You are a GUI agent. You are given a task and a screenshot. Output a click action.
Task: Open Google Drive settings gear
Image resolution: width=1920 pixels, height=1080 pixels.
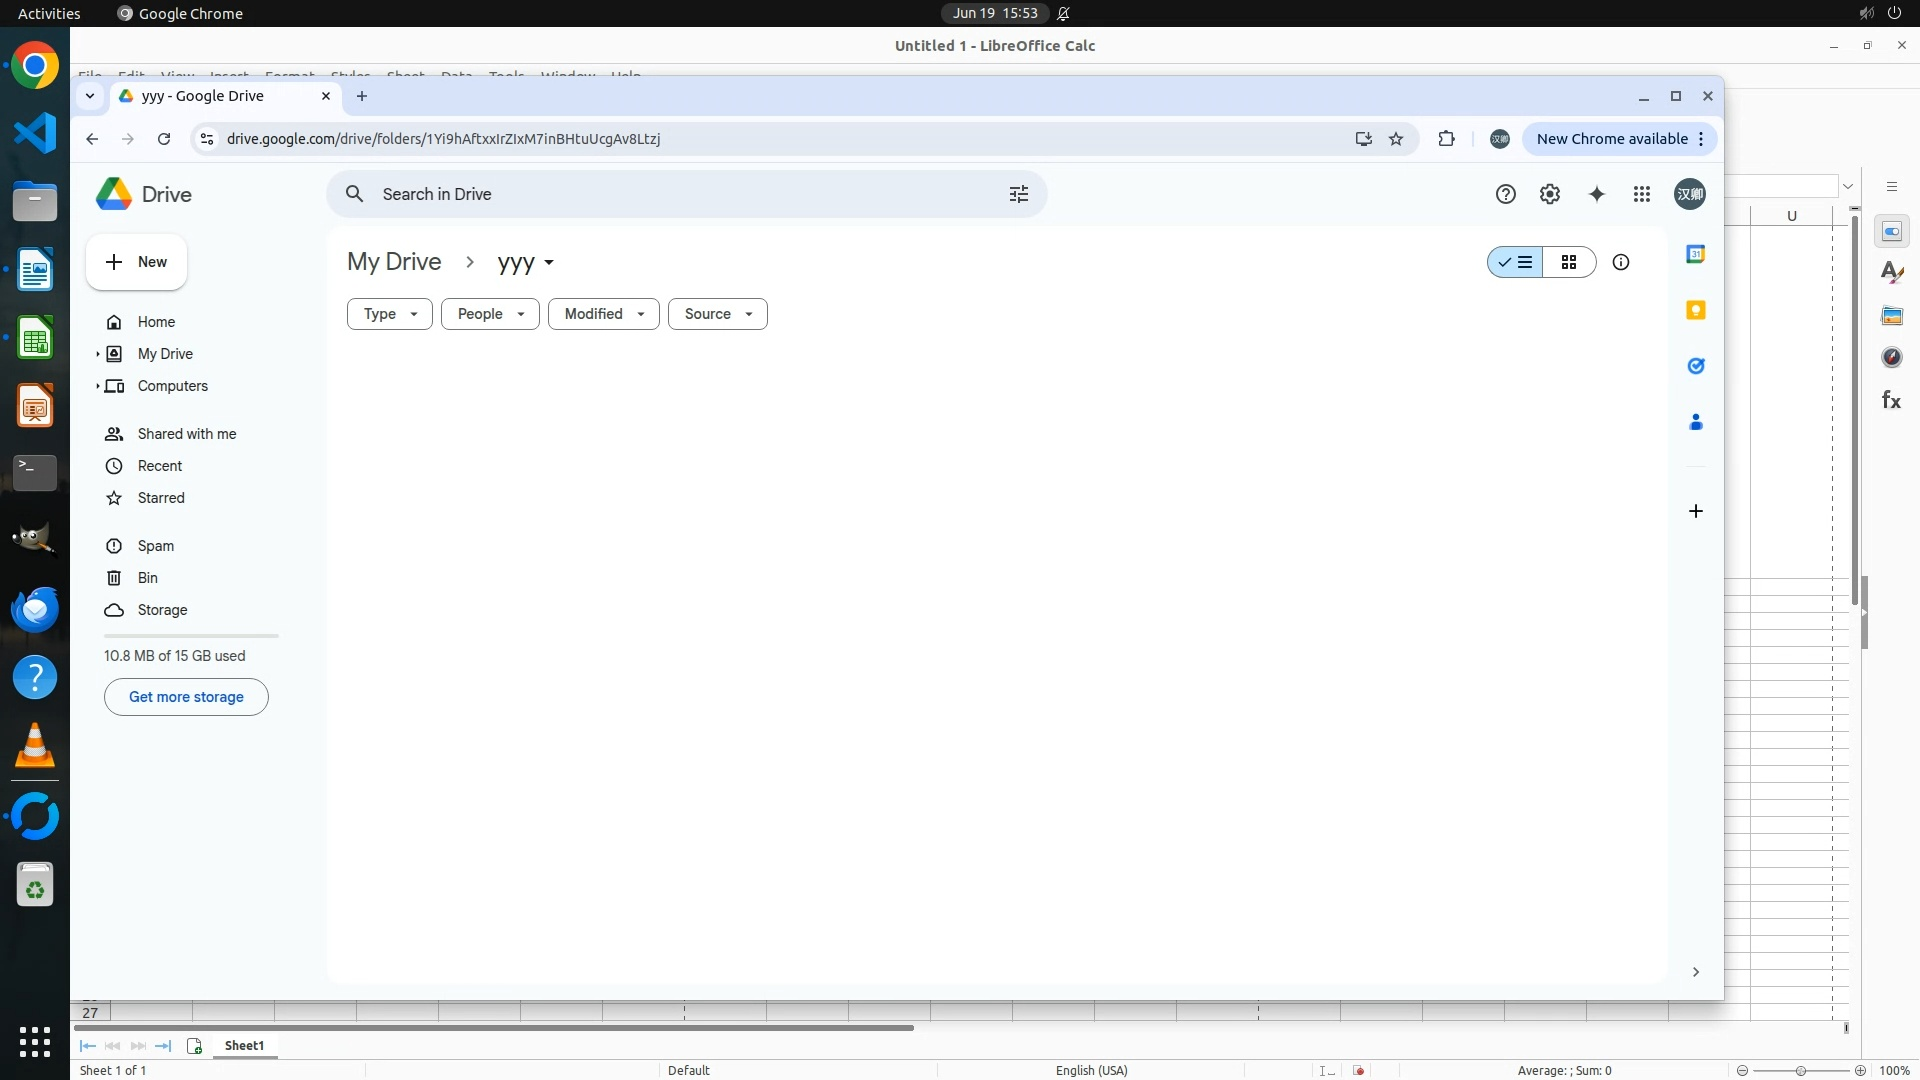(x=1549, y=194)
